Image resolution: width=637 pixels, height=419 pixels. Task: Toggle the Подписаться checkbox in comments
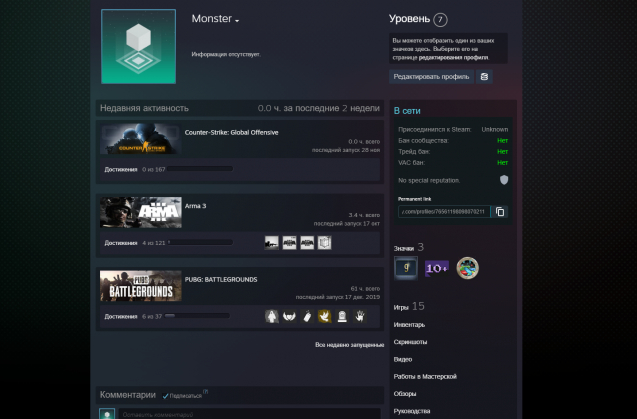tap(165, 396)
